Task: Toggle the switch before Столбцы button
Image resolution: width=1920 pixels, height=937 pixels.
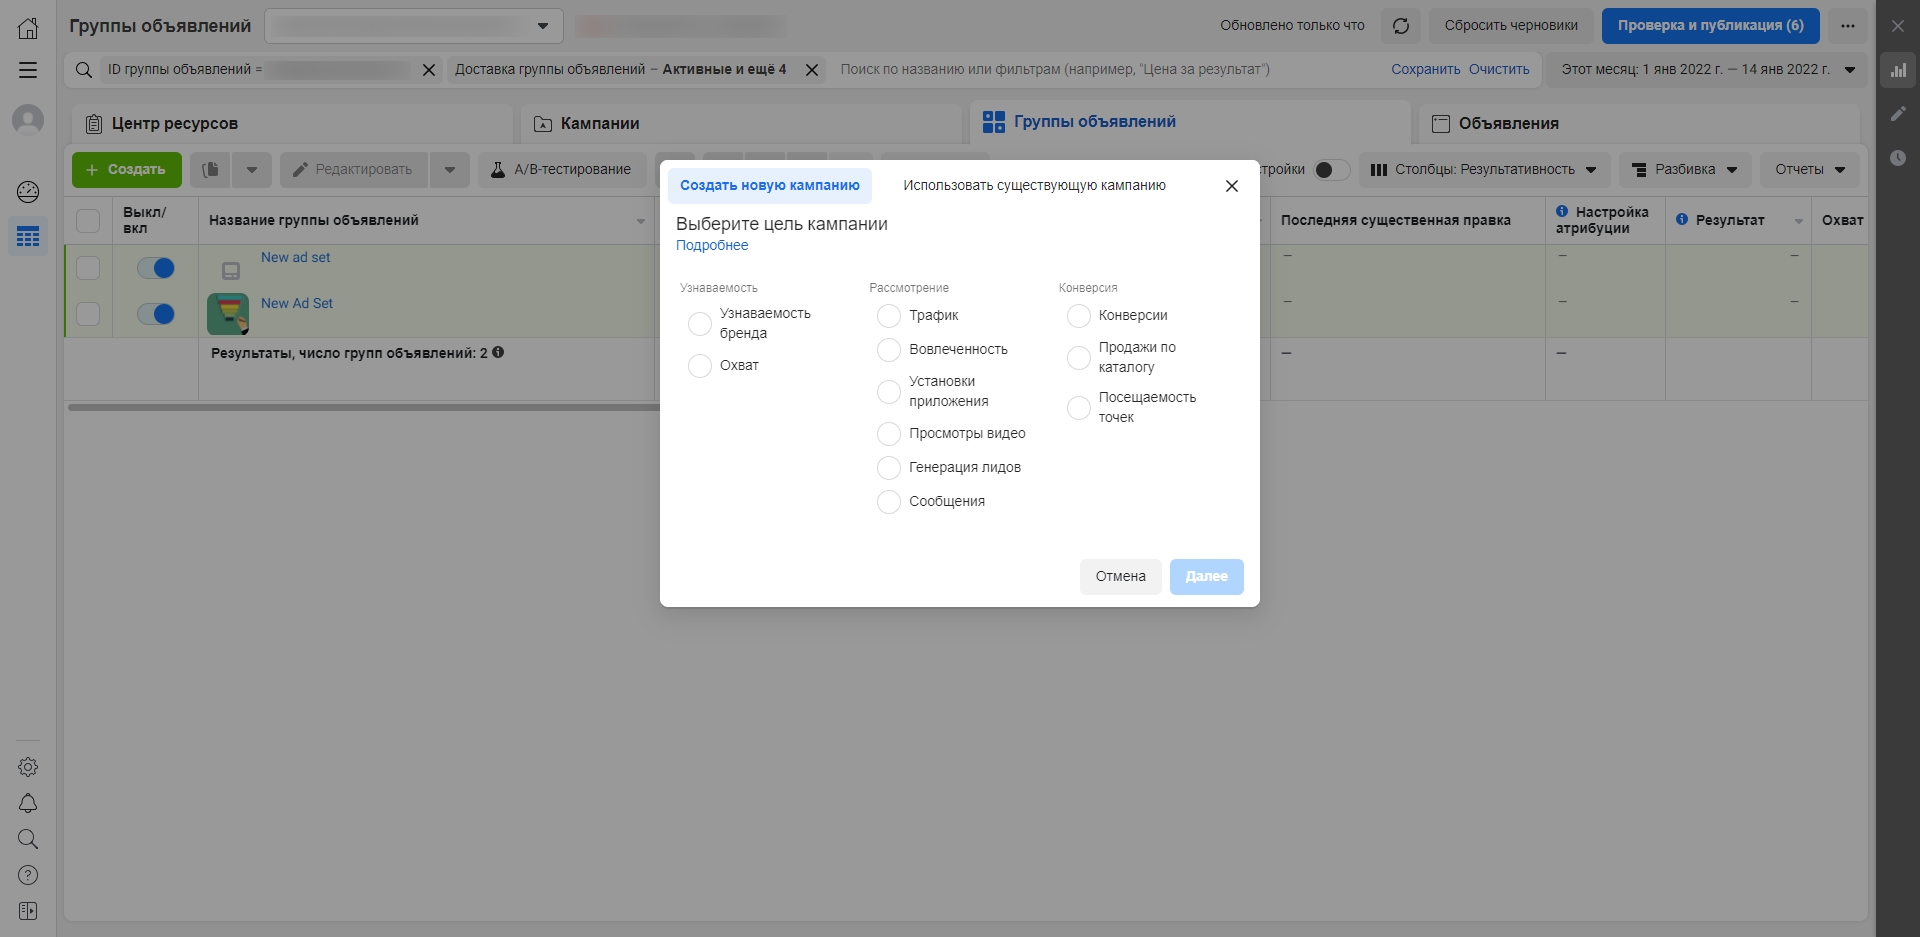Action: coord(1331,170)
